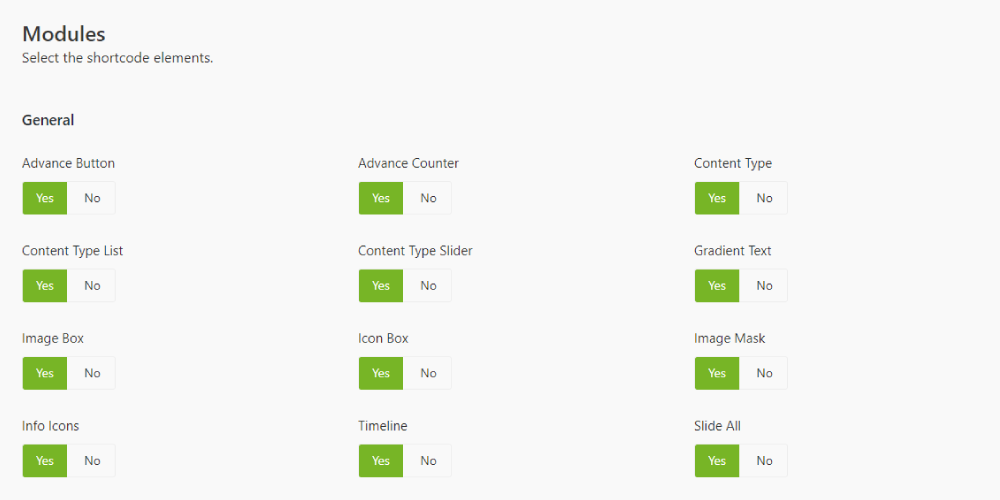Turn off the Image Box module
The width and height of the screenshot is (1000, 500).
tap(92, 373)
